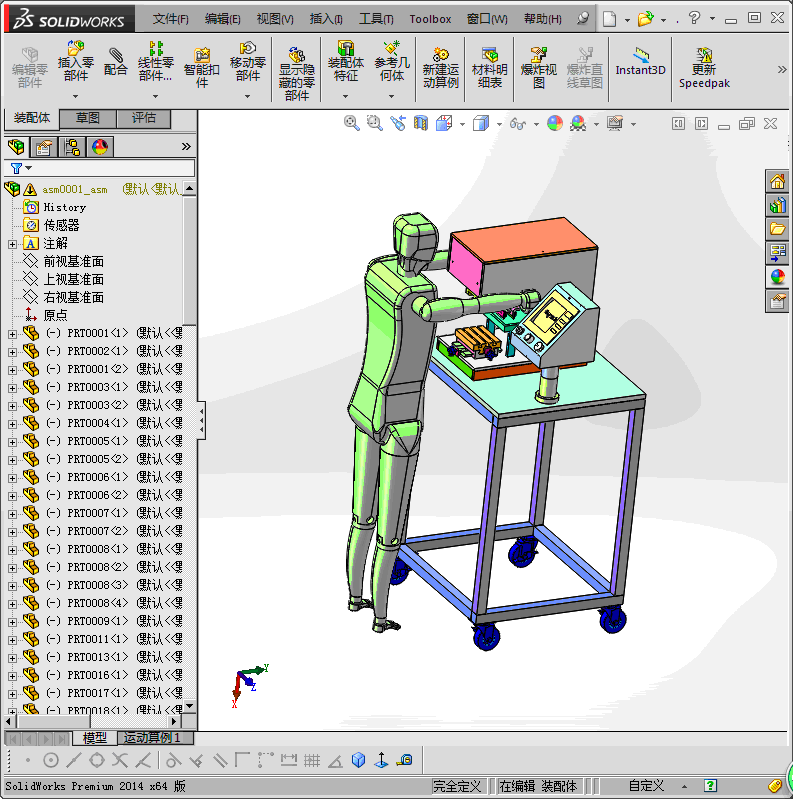
Task: Click the 更新 Speedpak button
Action: coord(704,67)
